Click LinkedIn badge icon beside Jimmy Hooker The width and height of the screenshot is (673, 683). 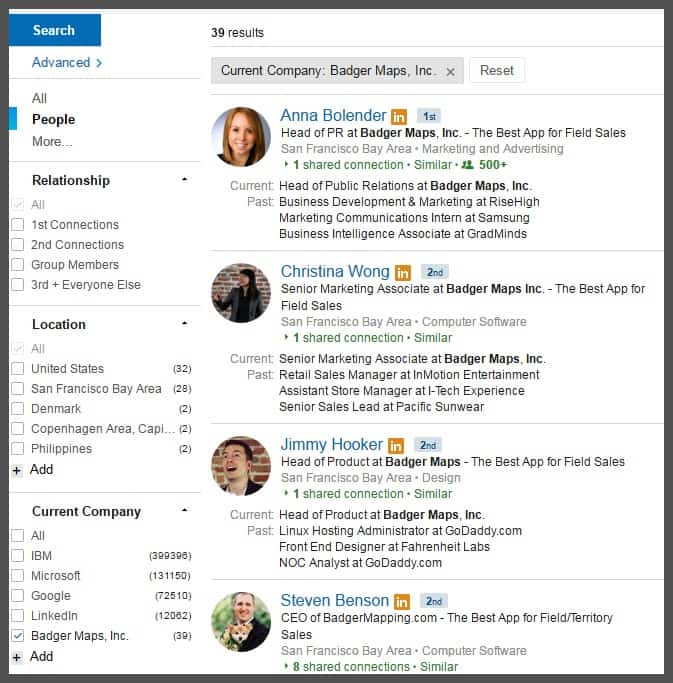coord(396,445)
